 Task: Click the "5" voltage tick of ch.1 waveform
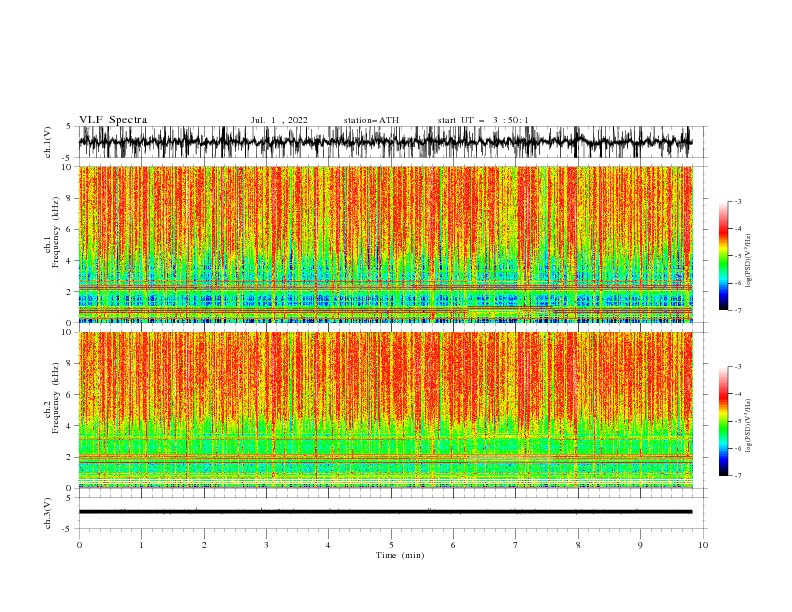(69, 127)
